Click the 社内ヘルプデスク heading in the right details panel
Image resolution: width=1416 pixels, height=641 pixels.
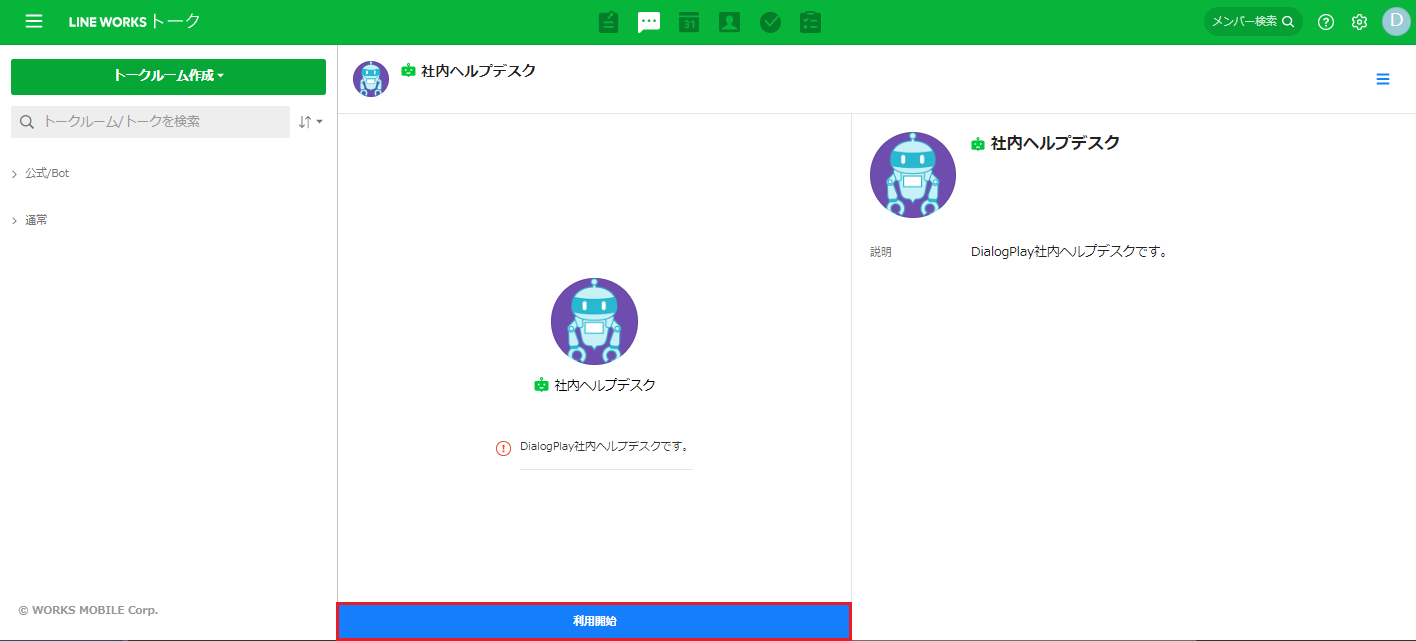click(1055, 143)
